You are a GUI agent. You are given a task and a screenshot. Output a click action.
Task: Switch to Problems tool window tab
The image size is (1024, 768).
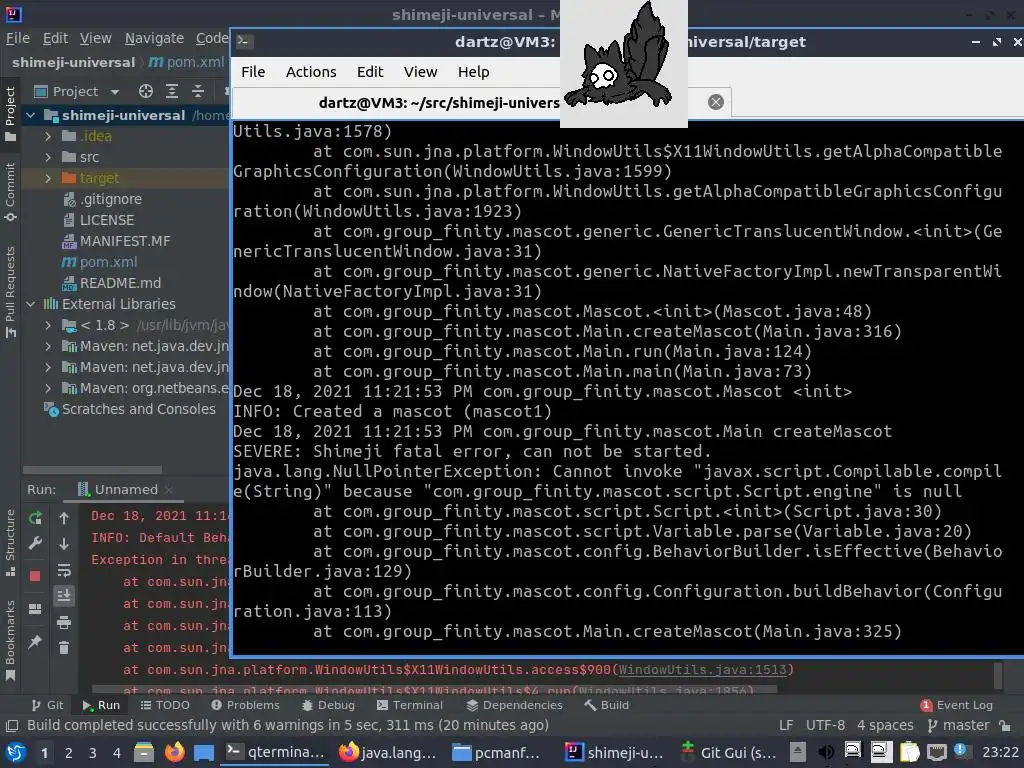pos(246,705)
